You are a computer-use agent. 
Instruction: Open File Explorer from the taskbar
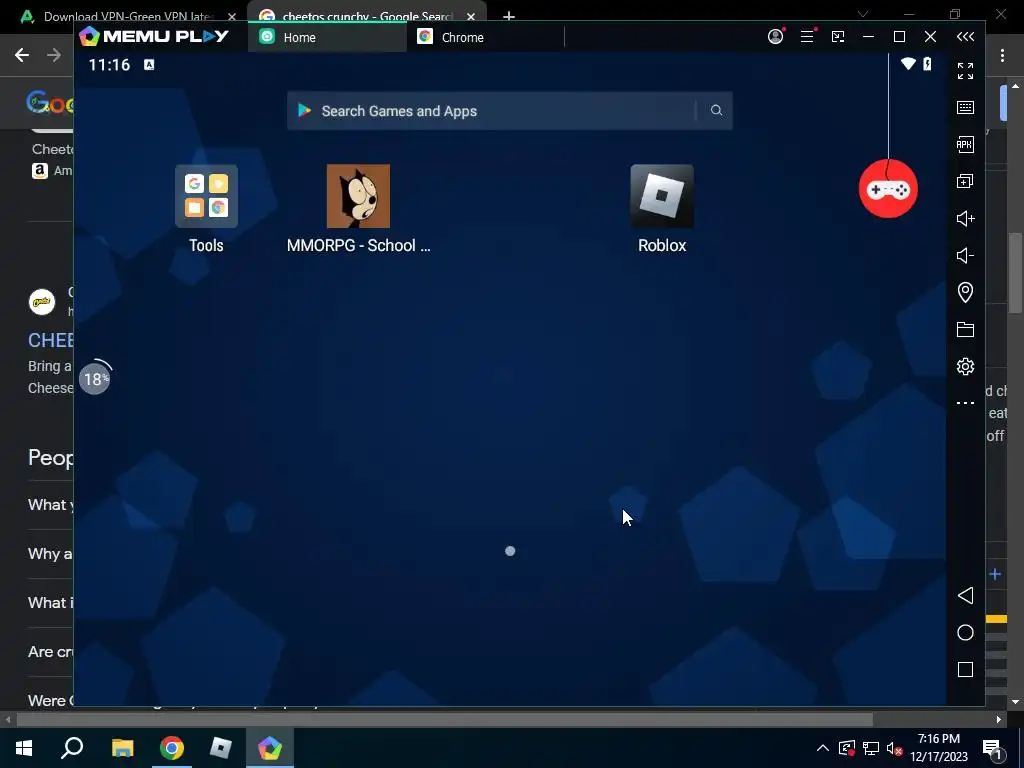click(x=122, y=748)
